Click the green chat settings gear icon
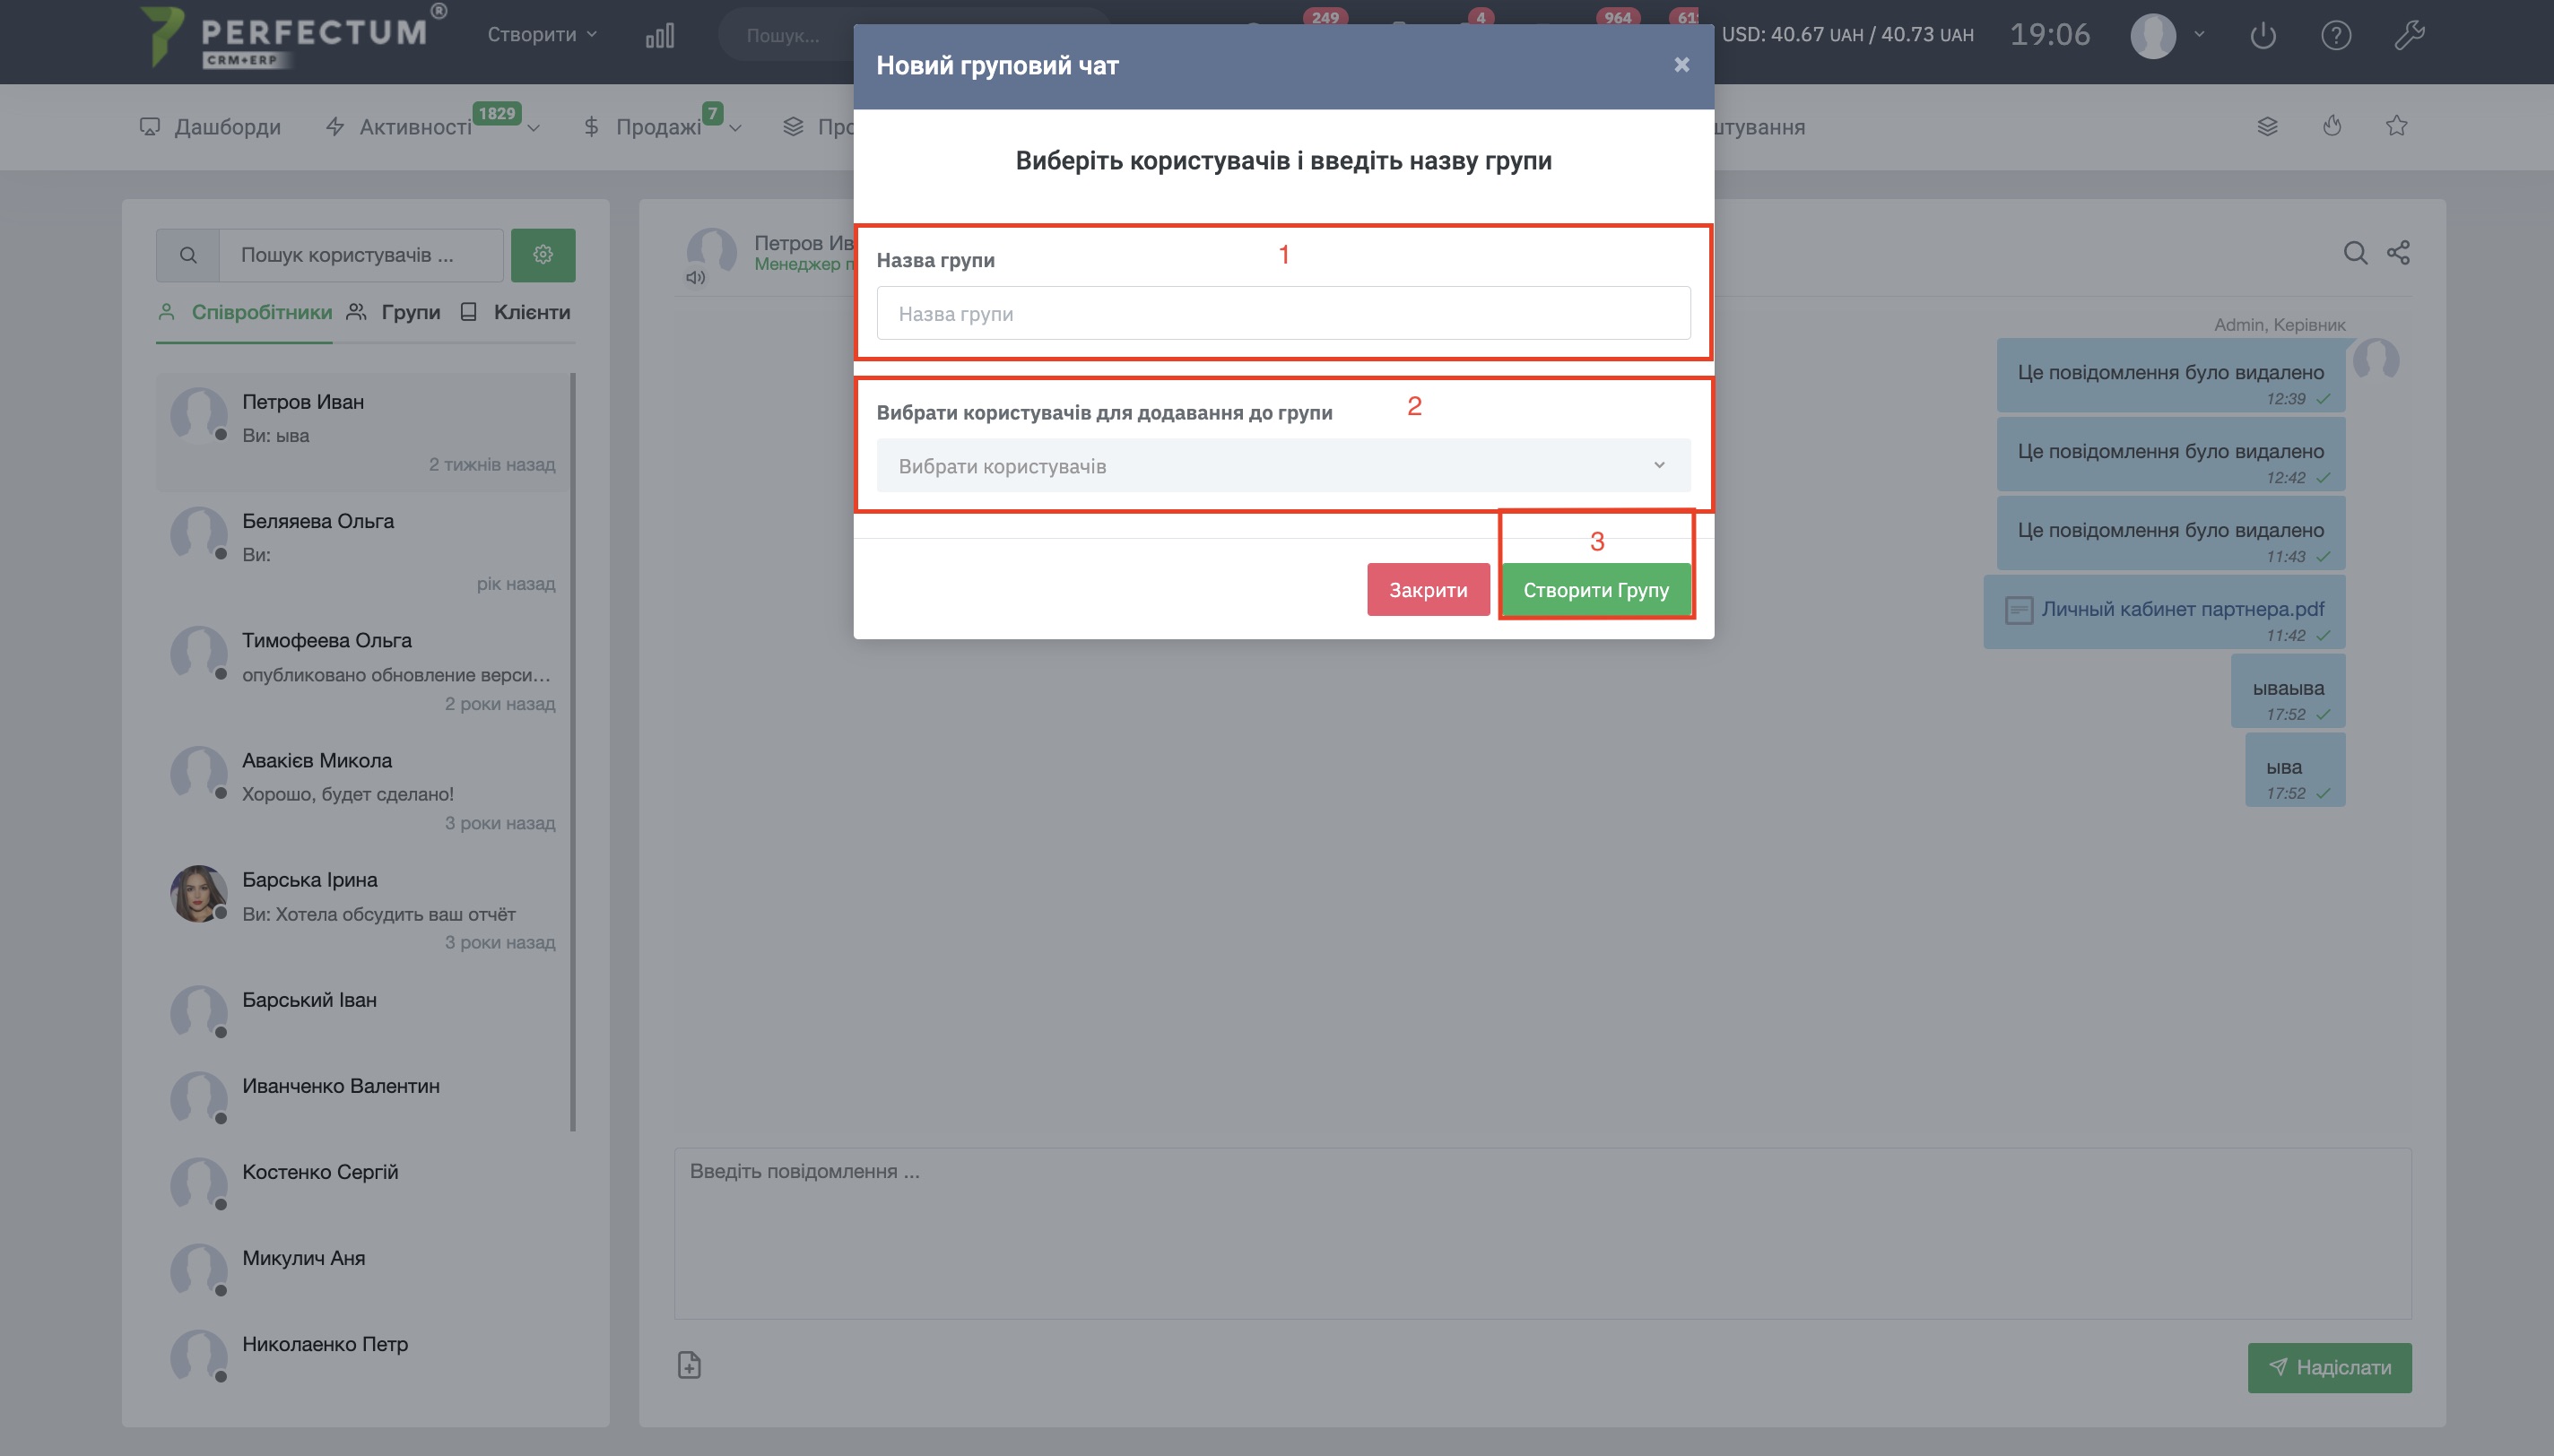 (x=543, y=255)
